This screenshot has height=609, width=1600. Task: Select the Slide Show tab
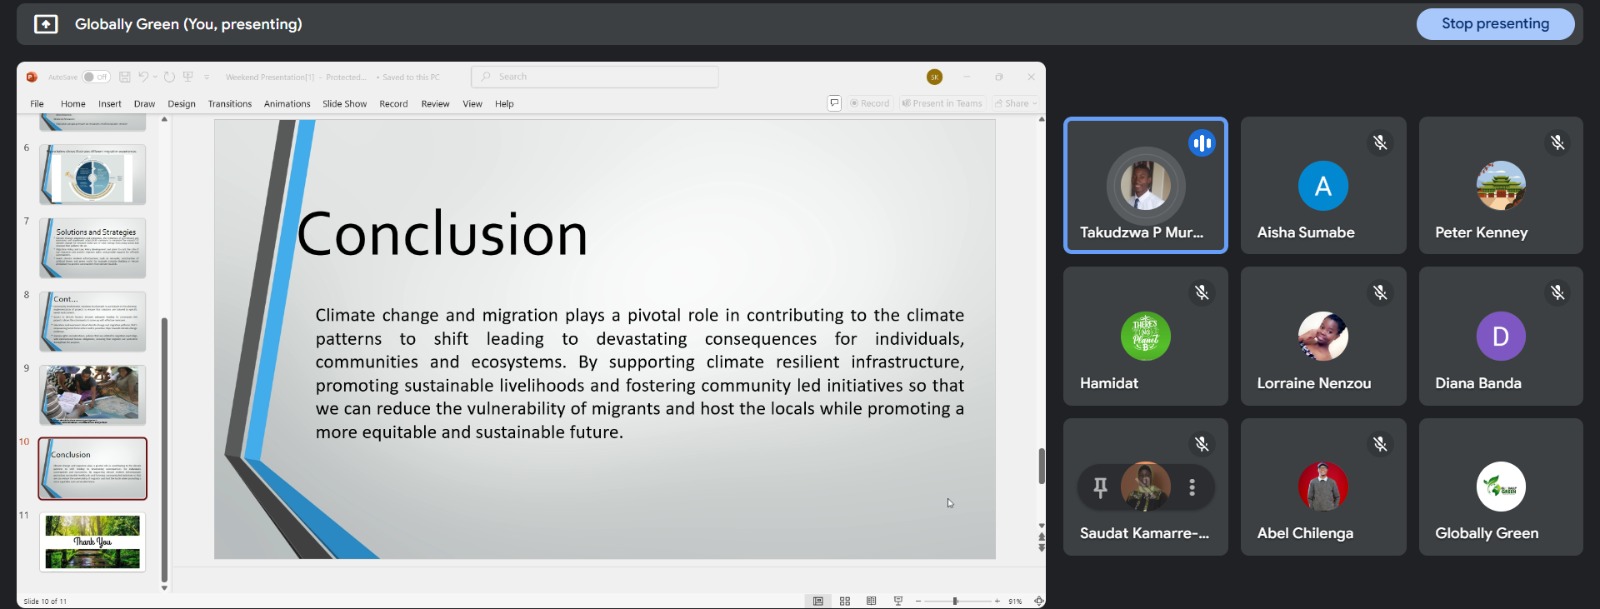(345, 104)
